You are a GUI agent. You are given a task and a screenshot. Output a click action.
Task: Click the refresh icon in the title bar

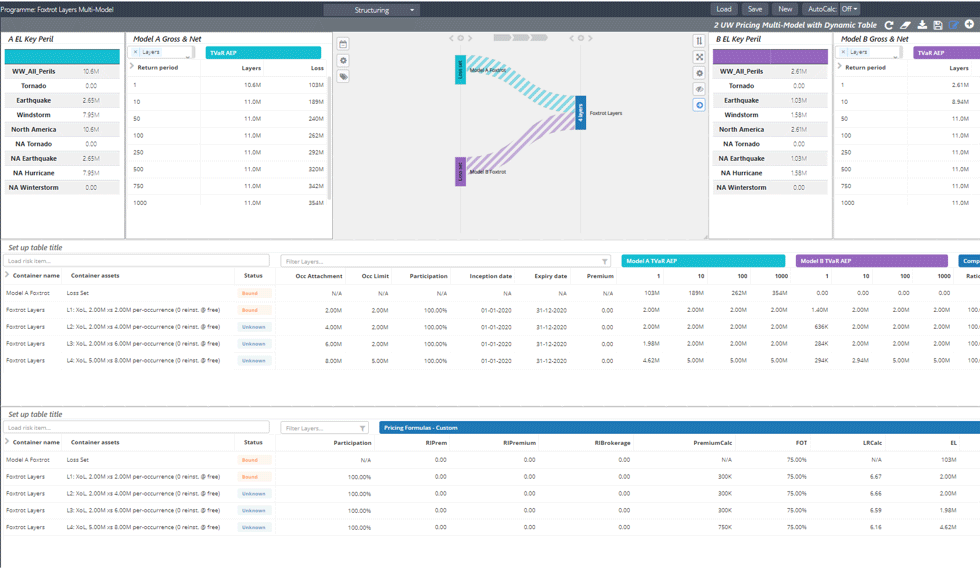point(888,25)
